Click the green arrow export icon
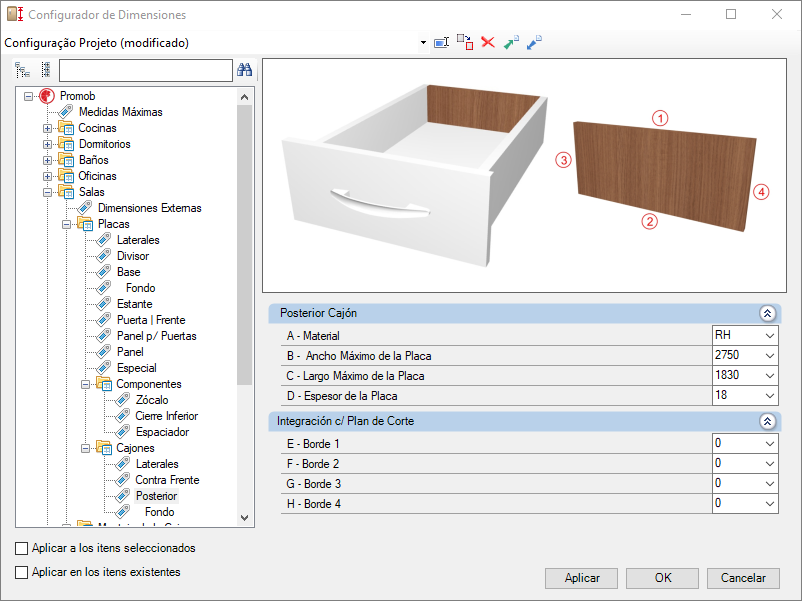This screenshot has height=601, width=802. [511, 42]
